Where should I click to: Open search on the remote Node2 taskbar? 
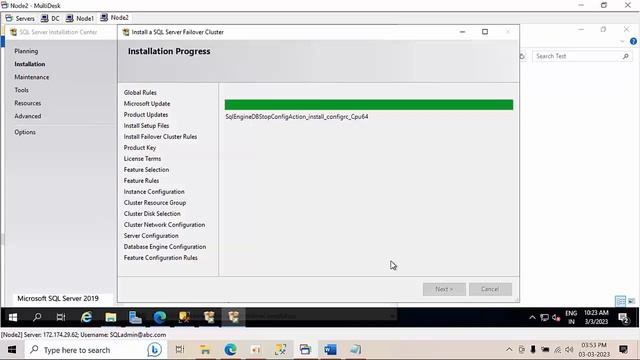pyautogui.click(x=37, y=317)
